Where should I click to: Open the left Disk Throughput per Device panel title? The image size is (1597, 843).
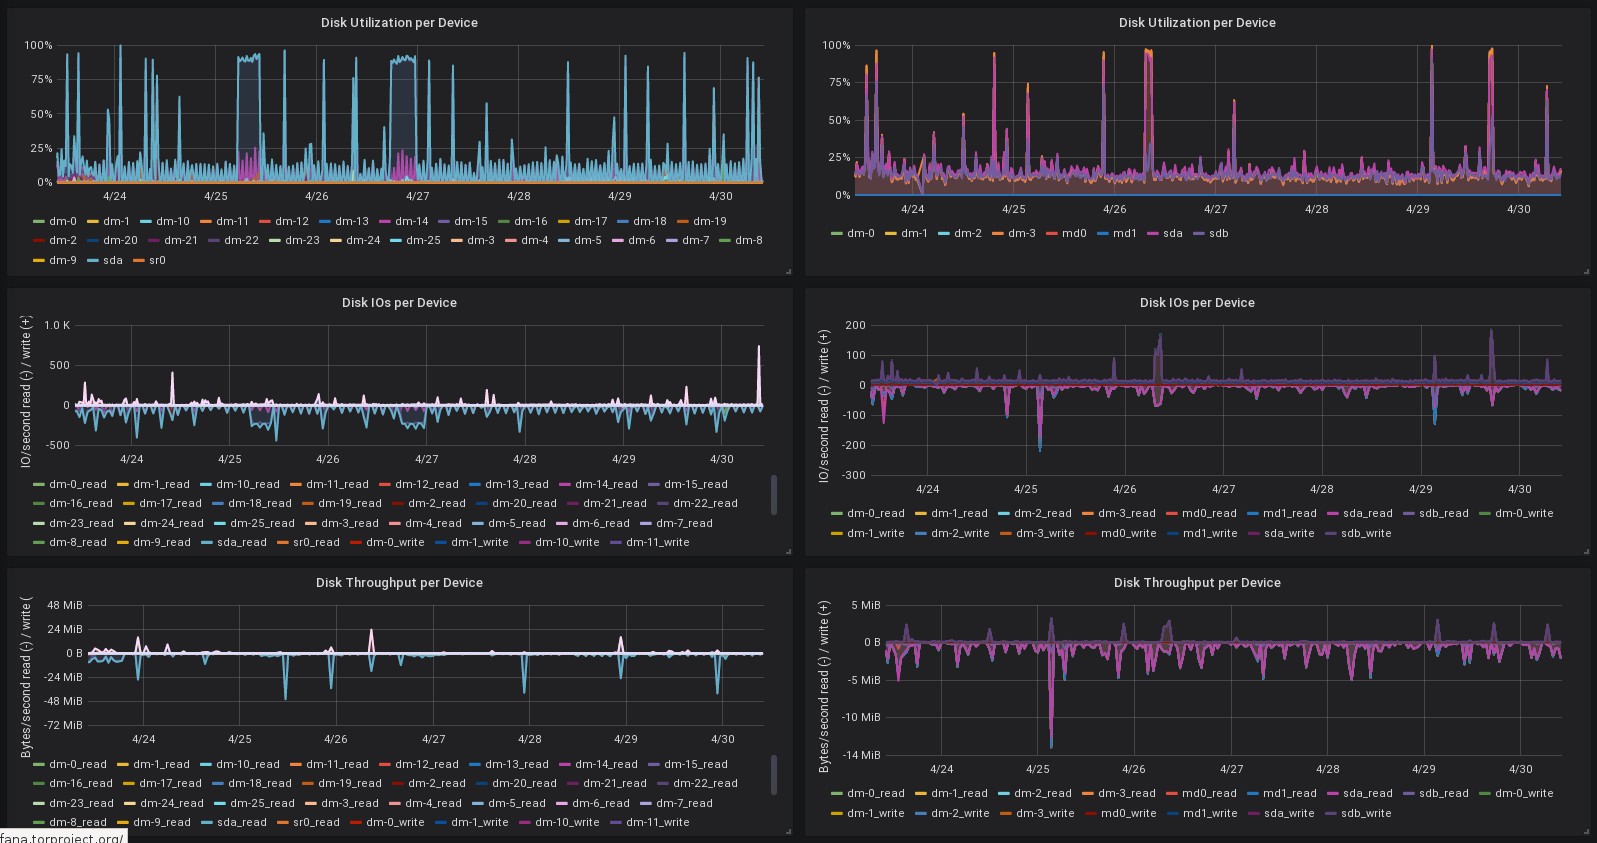coord(399,583)
